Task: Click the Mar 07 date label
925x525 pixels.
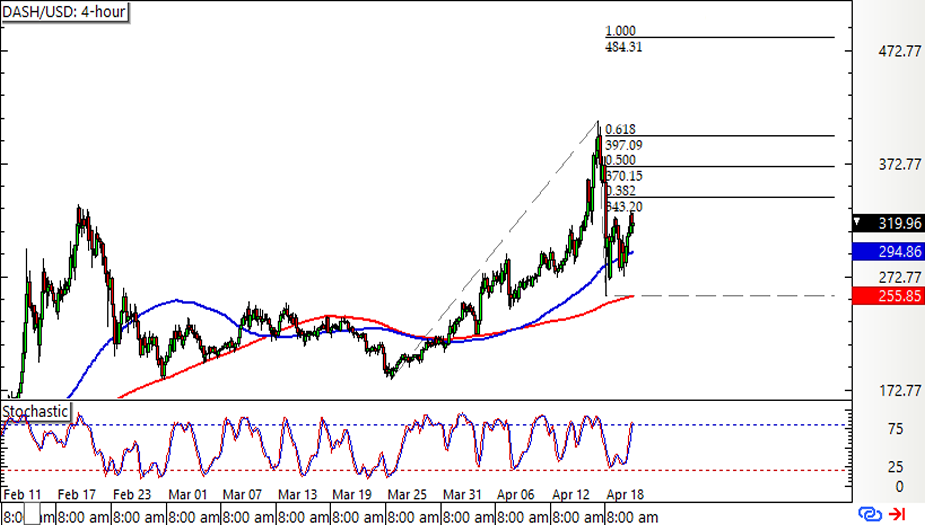Action: tap(242, 494)
